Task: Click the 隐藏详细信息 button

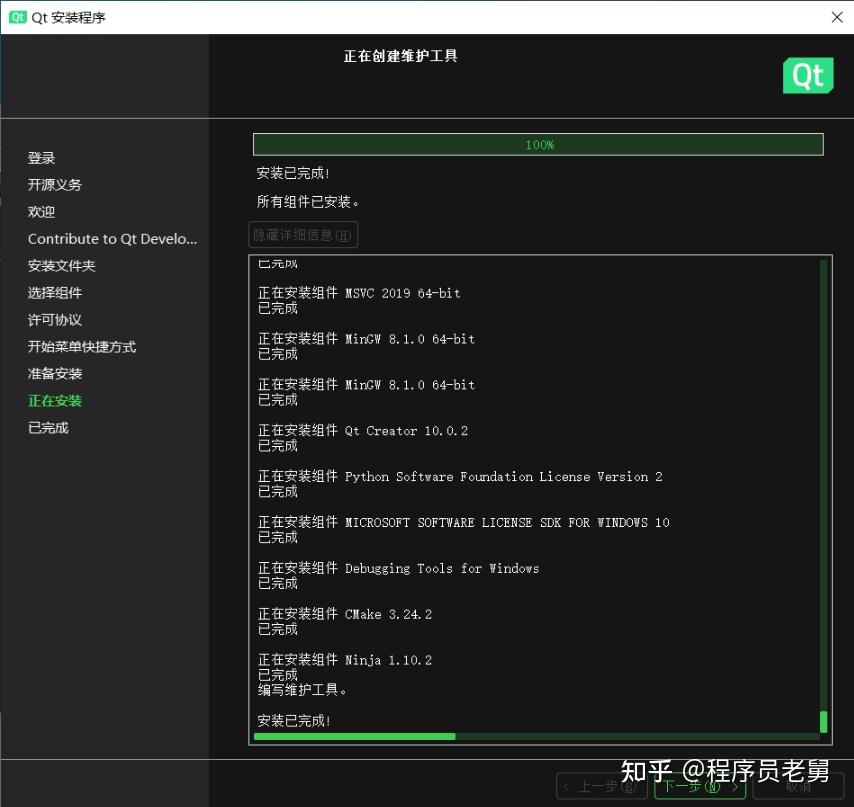Action: point(302,234)
